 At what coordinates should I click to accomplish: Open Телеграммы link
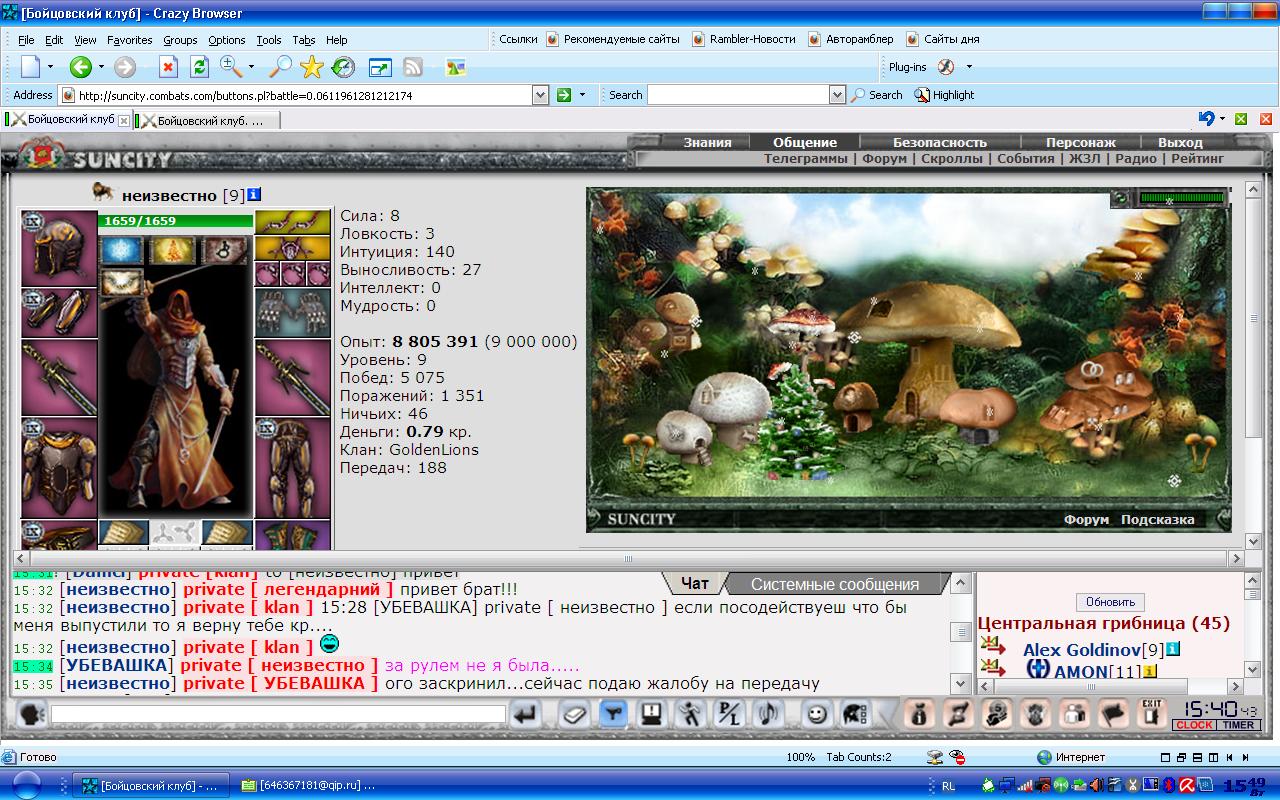click(806, 158)
